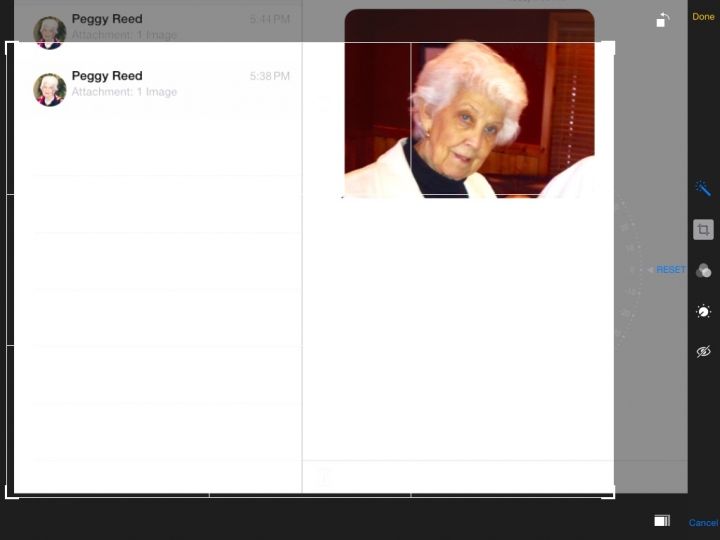Tap the rotate image icon
Screen dimensions: 720x540
[x=663, y=20]
